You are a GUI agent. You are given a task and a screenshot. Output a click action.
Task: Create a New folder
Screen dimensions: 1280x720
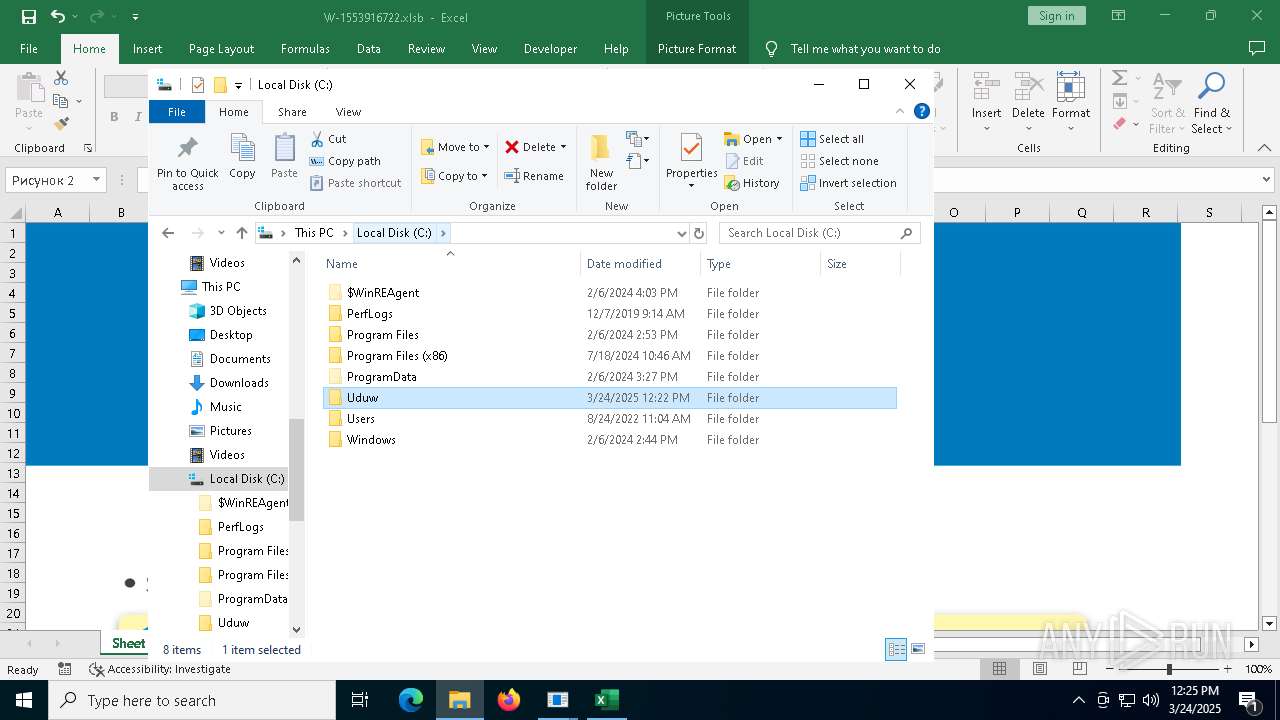[601, 161]
